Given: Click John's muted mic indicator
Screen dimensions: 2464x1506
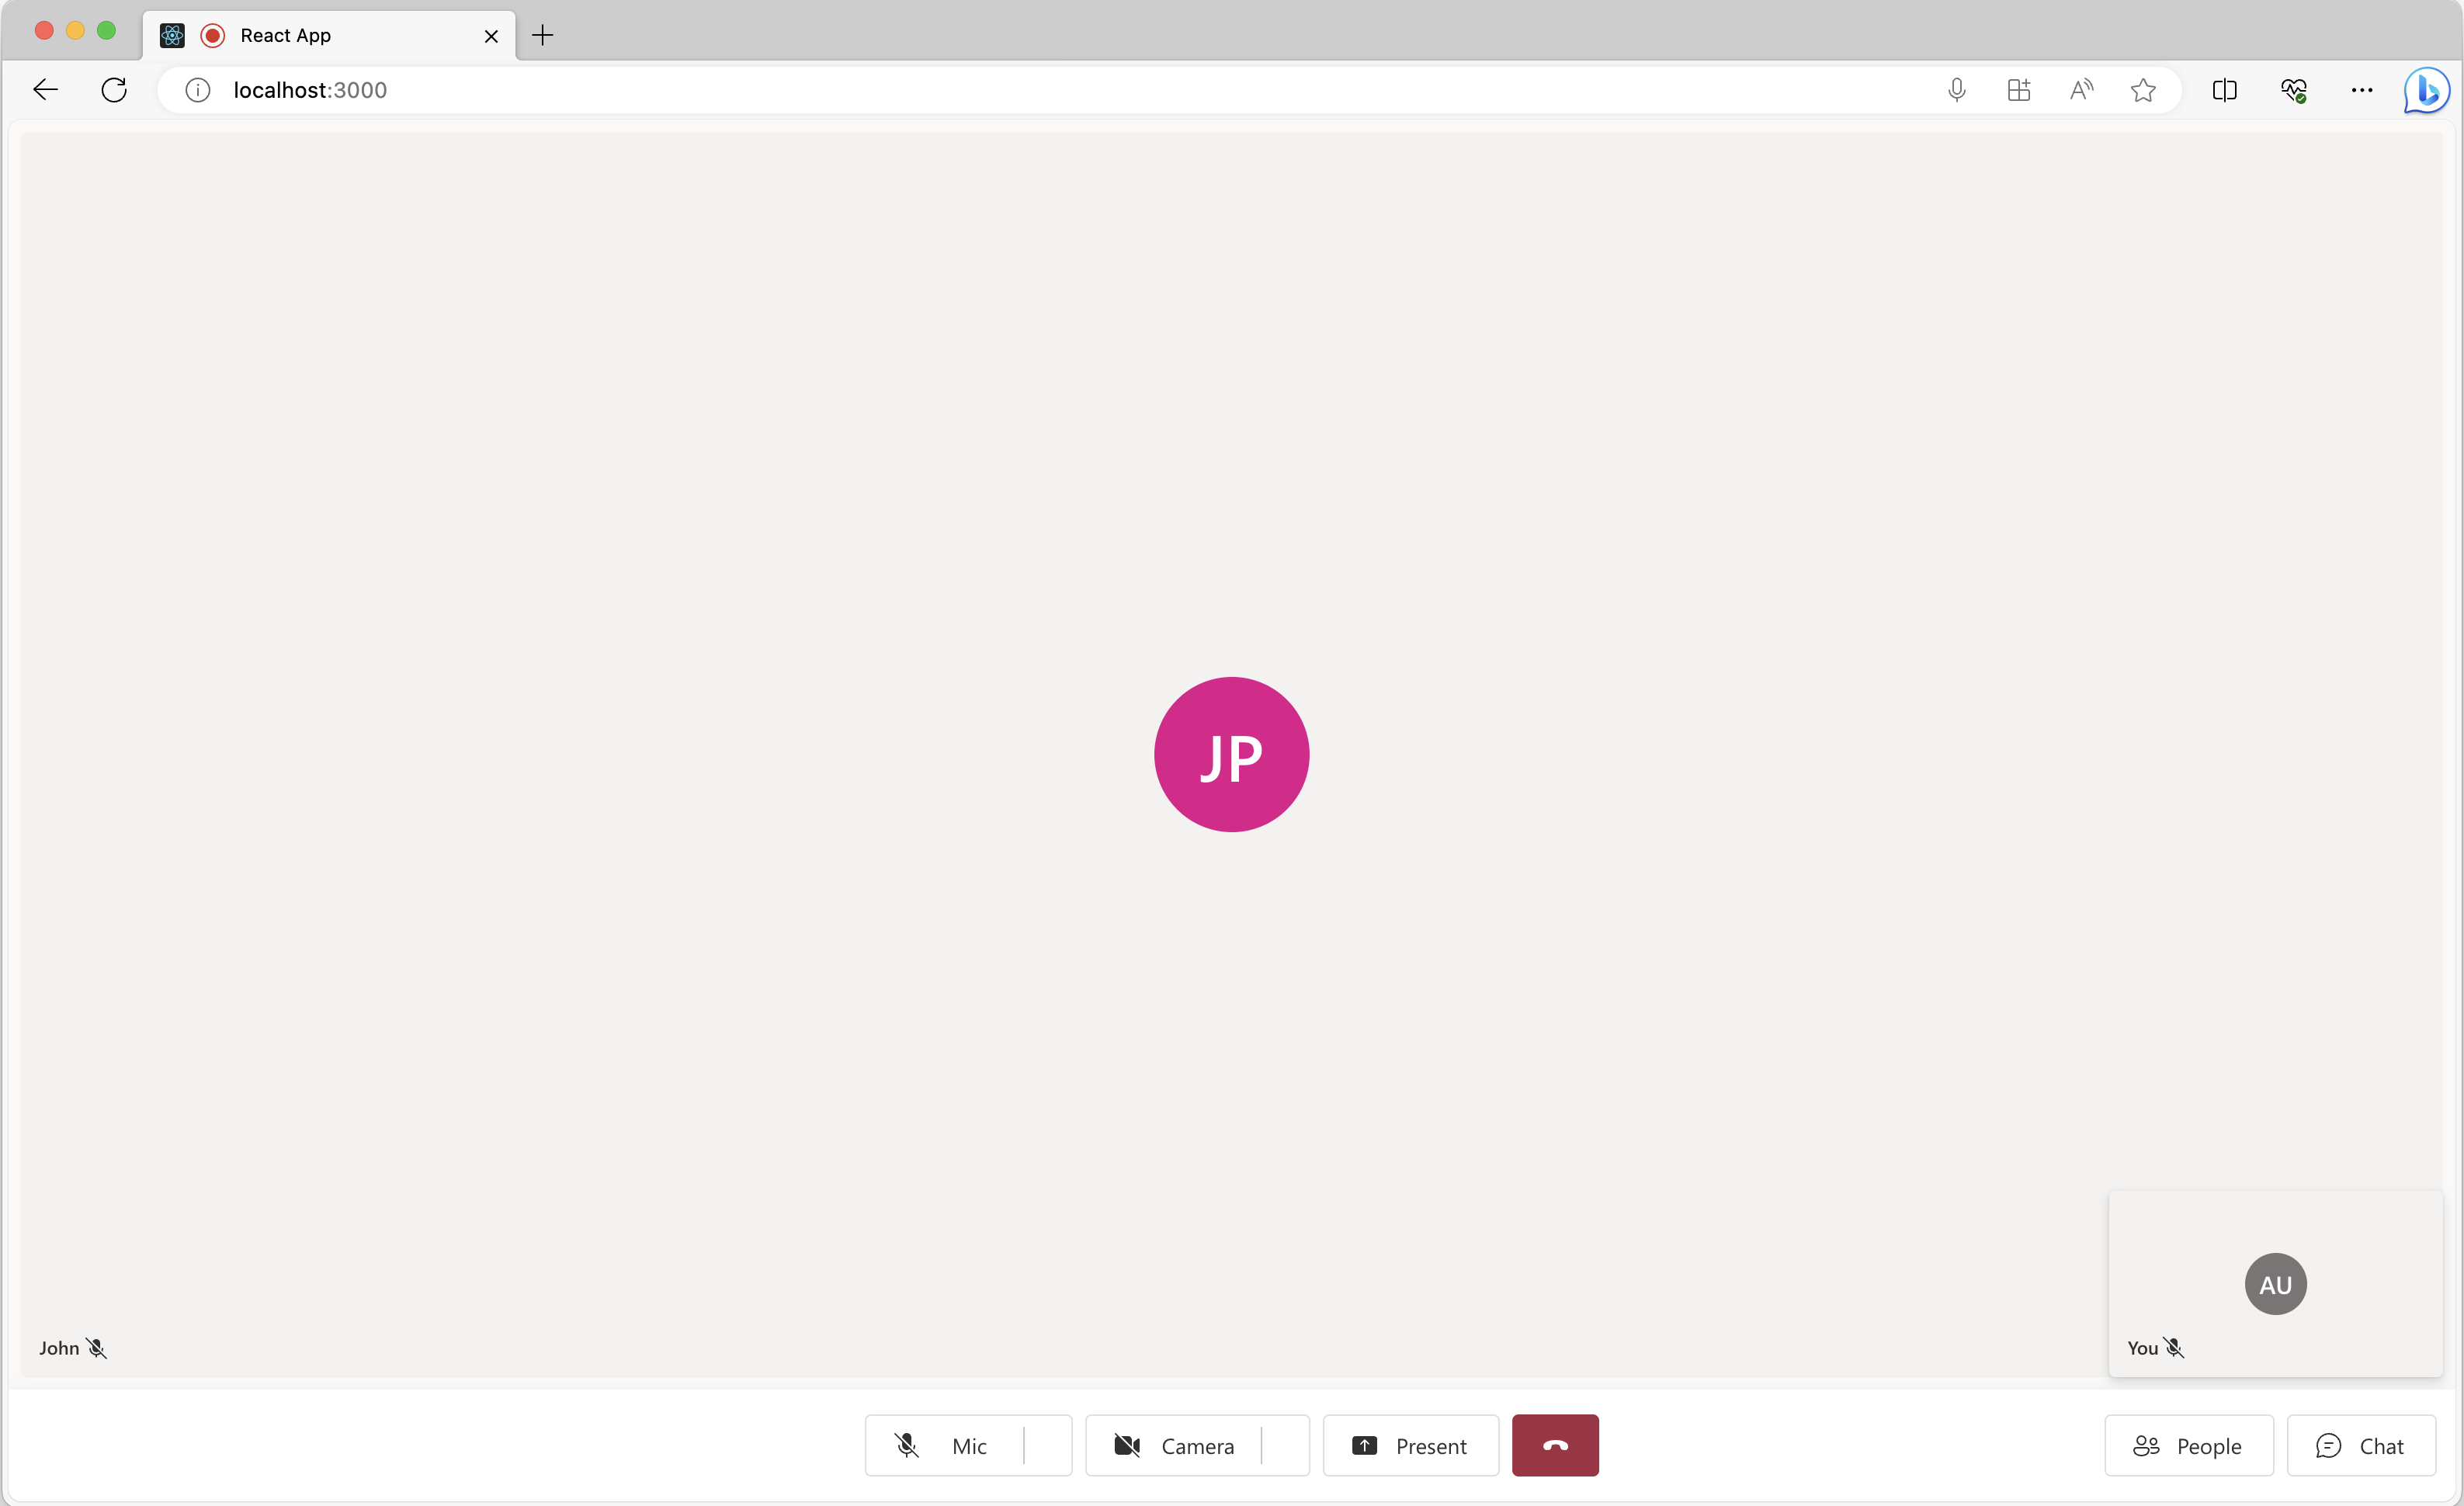Looking at the screenshot, I should click(x=95, y=1348).
